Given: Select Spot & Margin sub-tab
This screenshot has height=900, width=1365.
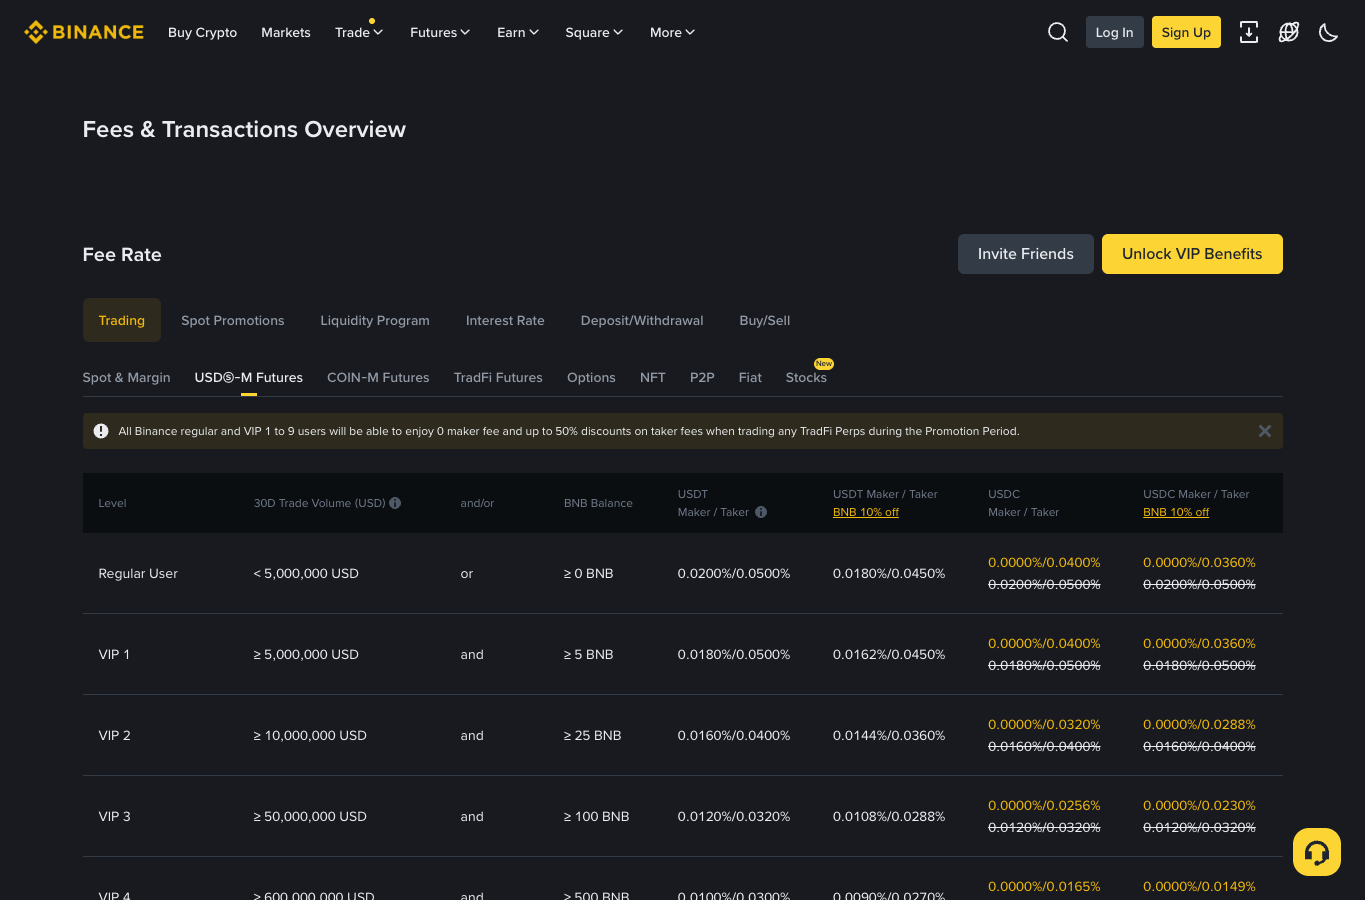Looking at the screenshot, I should tap(127, 377).
